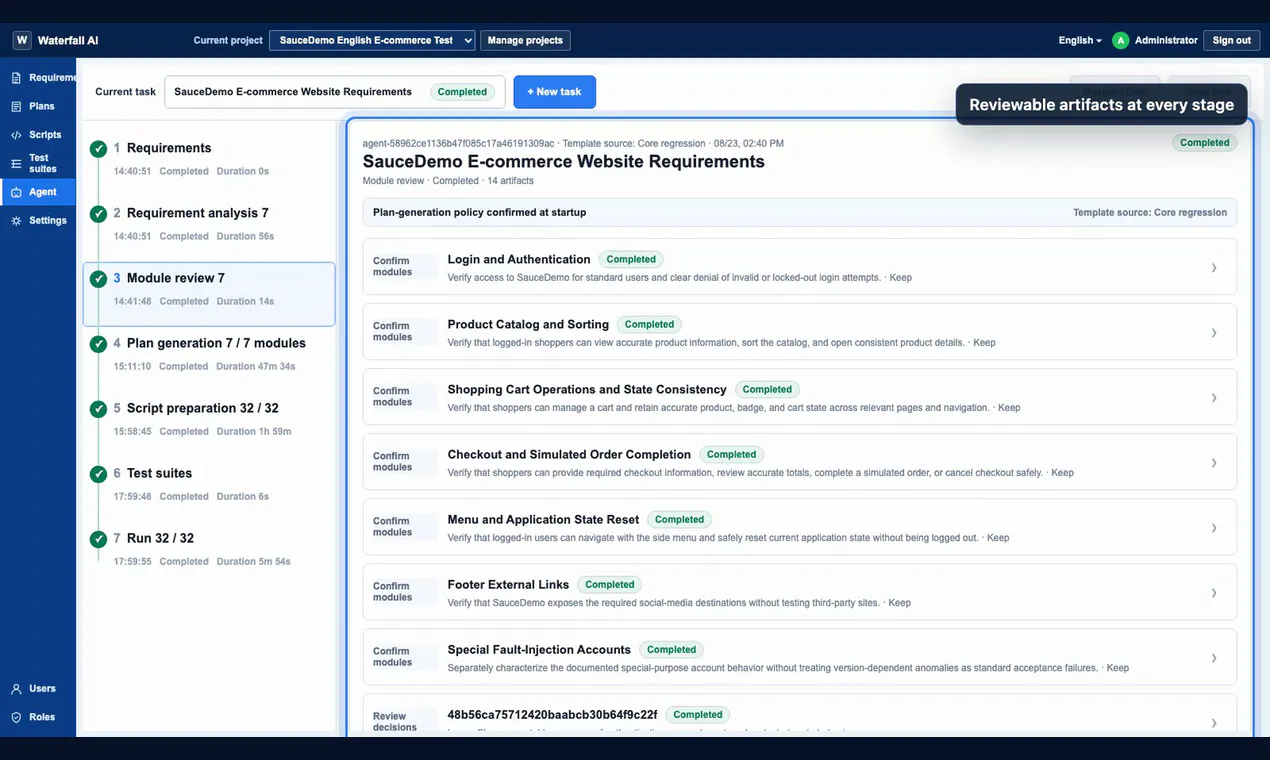Expand Special Fault-Injection Accounts chevron
The height and width of the screenshot is (760, 1270).
[1214, 658]
